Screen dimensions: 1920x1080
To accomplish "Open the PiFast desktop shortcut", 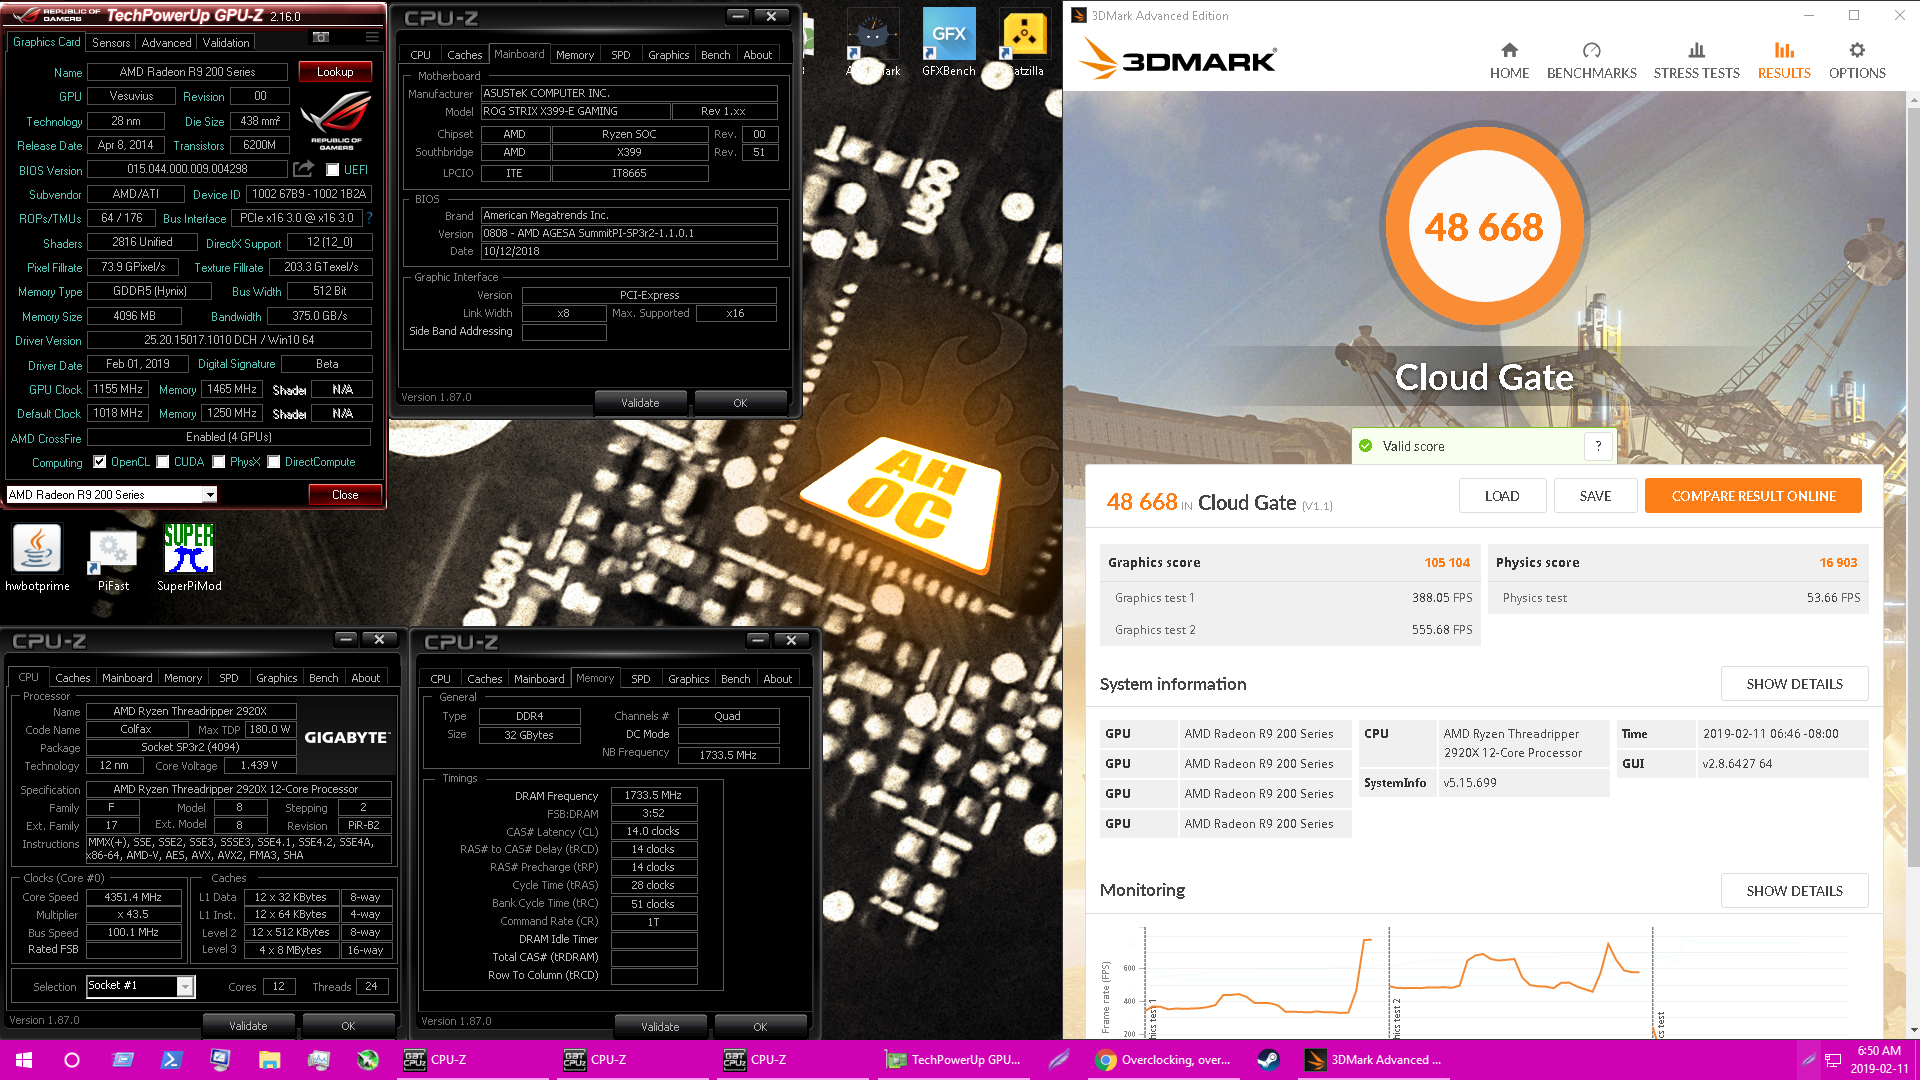I will [x=113, y=558].
